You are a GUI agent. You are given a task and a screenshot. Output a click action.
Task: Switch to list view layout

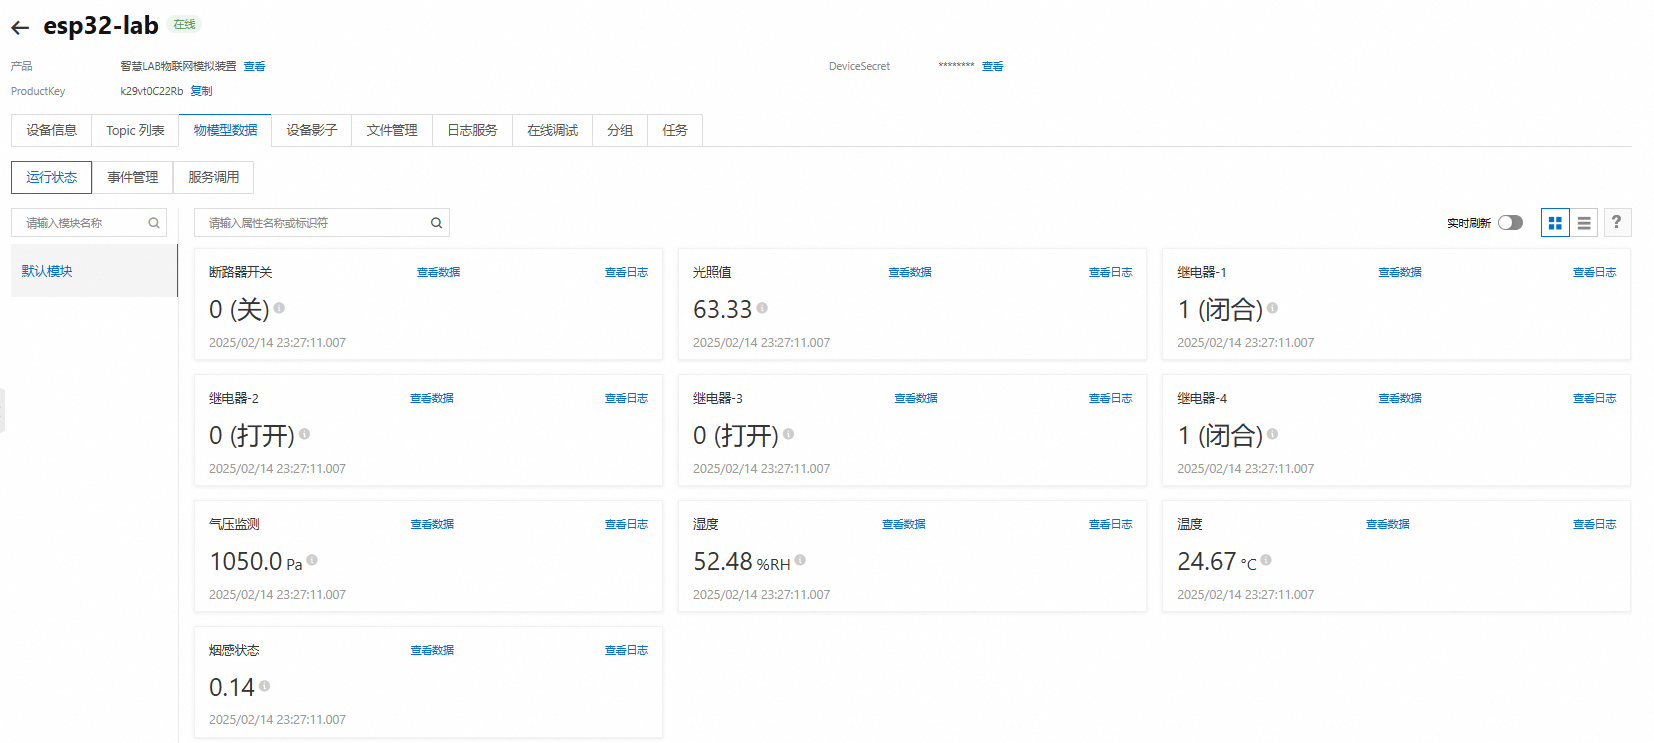[x=1584, y=223]
